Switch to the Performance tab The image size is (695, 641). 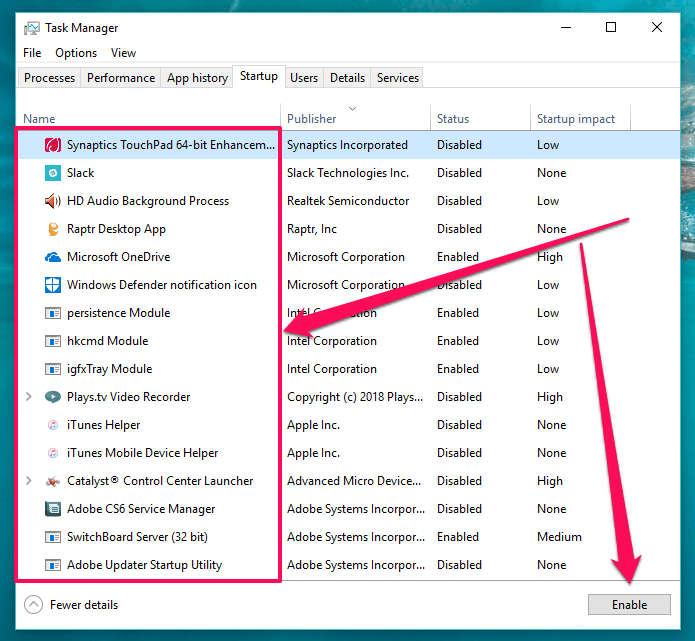click(x=121, y=78)
